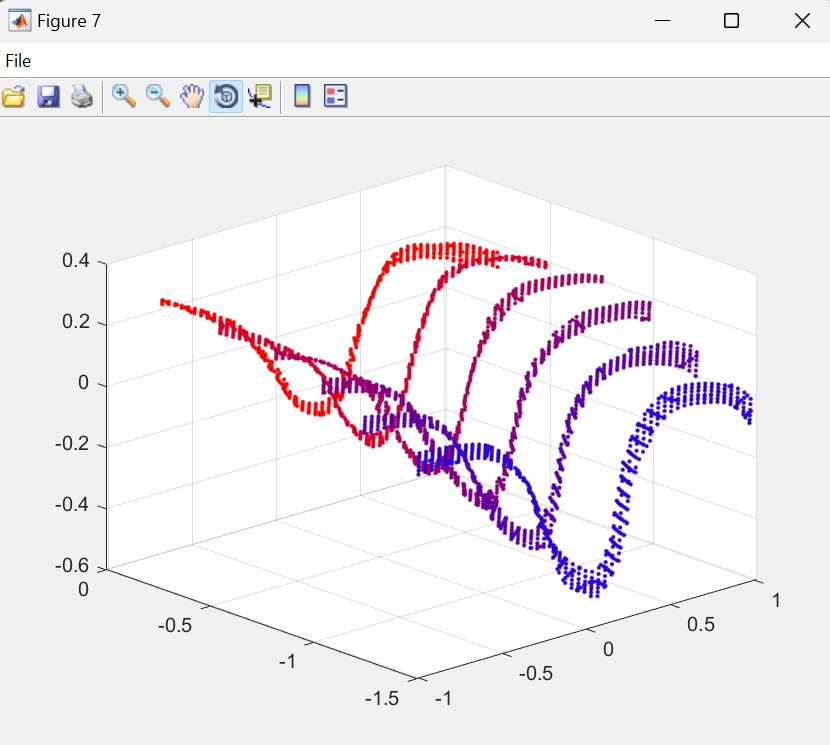The height and width of the screenshot is (745, 830).
Task: Click the Open File folder icon
Action: coord(13,96)
